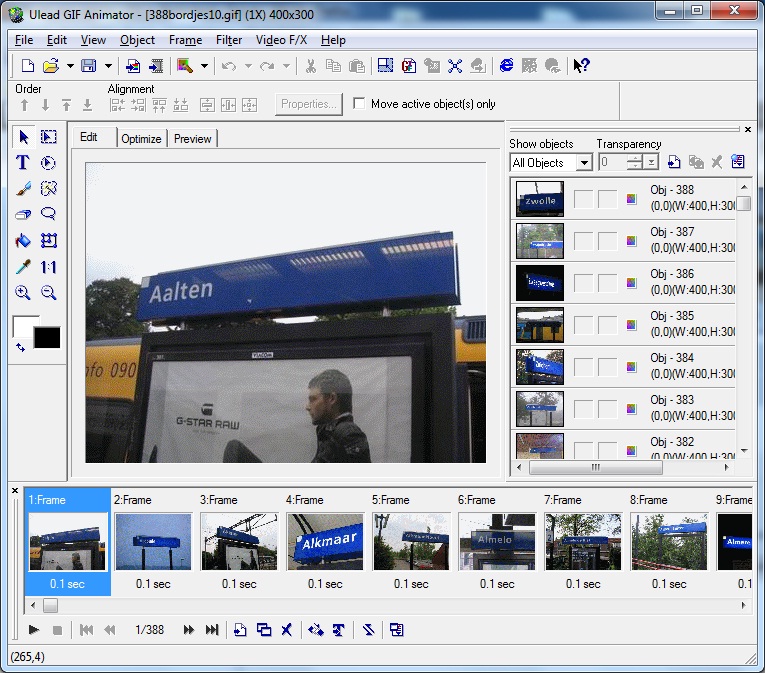Click the actual size 1:1 tool
Screen dimensions: 765x673
click(x=48, y=266)
